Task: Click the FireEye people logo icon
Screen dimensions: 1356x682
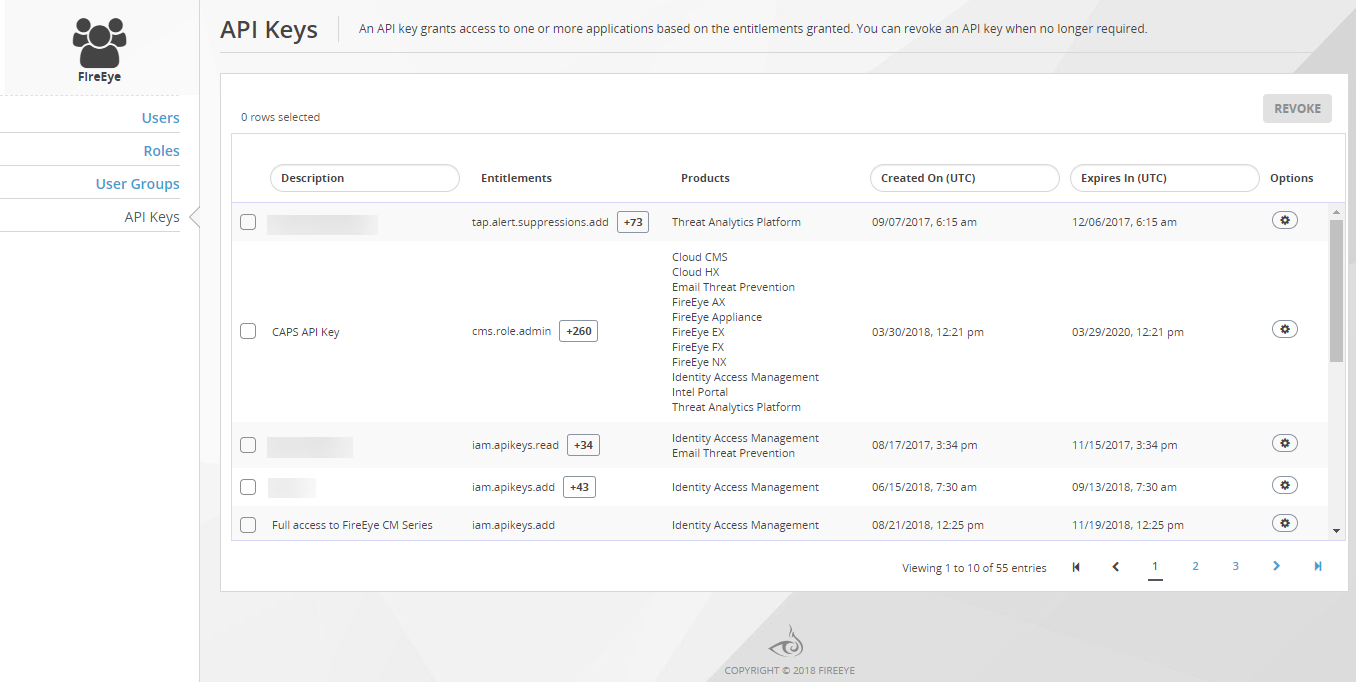Action: coord(100,43)
